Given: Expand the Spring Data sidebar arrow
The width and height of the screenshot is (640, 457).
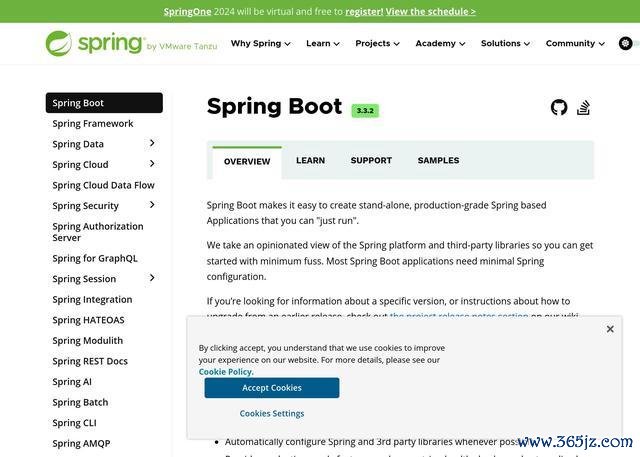Looking at the screenshot, I should tap(152, 144).
